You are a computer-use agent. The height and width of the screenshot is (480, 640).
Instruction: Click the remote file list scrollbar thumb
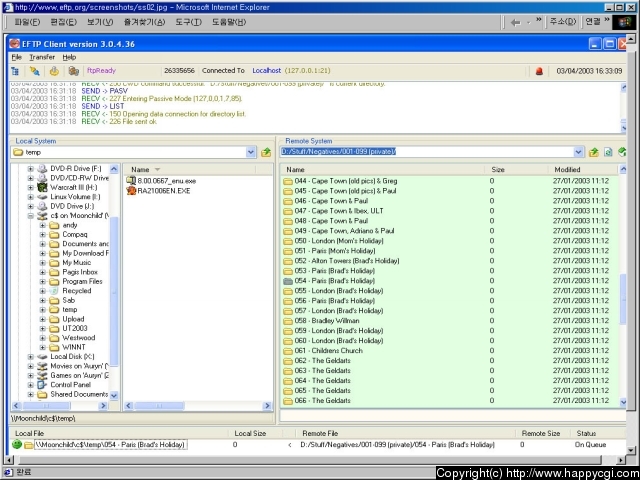(x=623, y=299)
